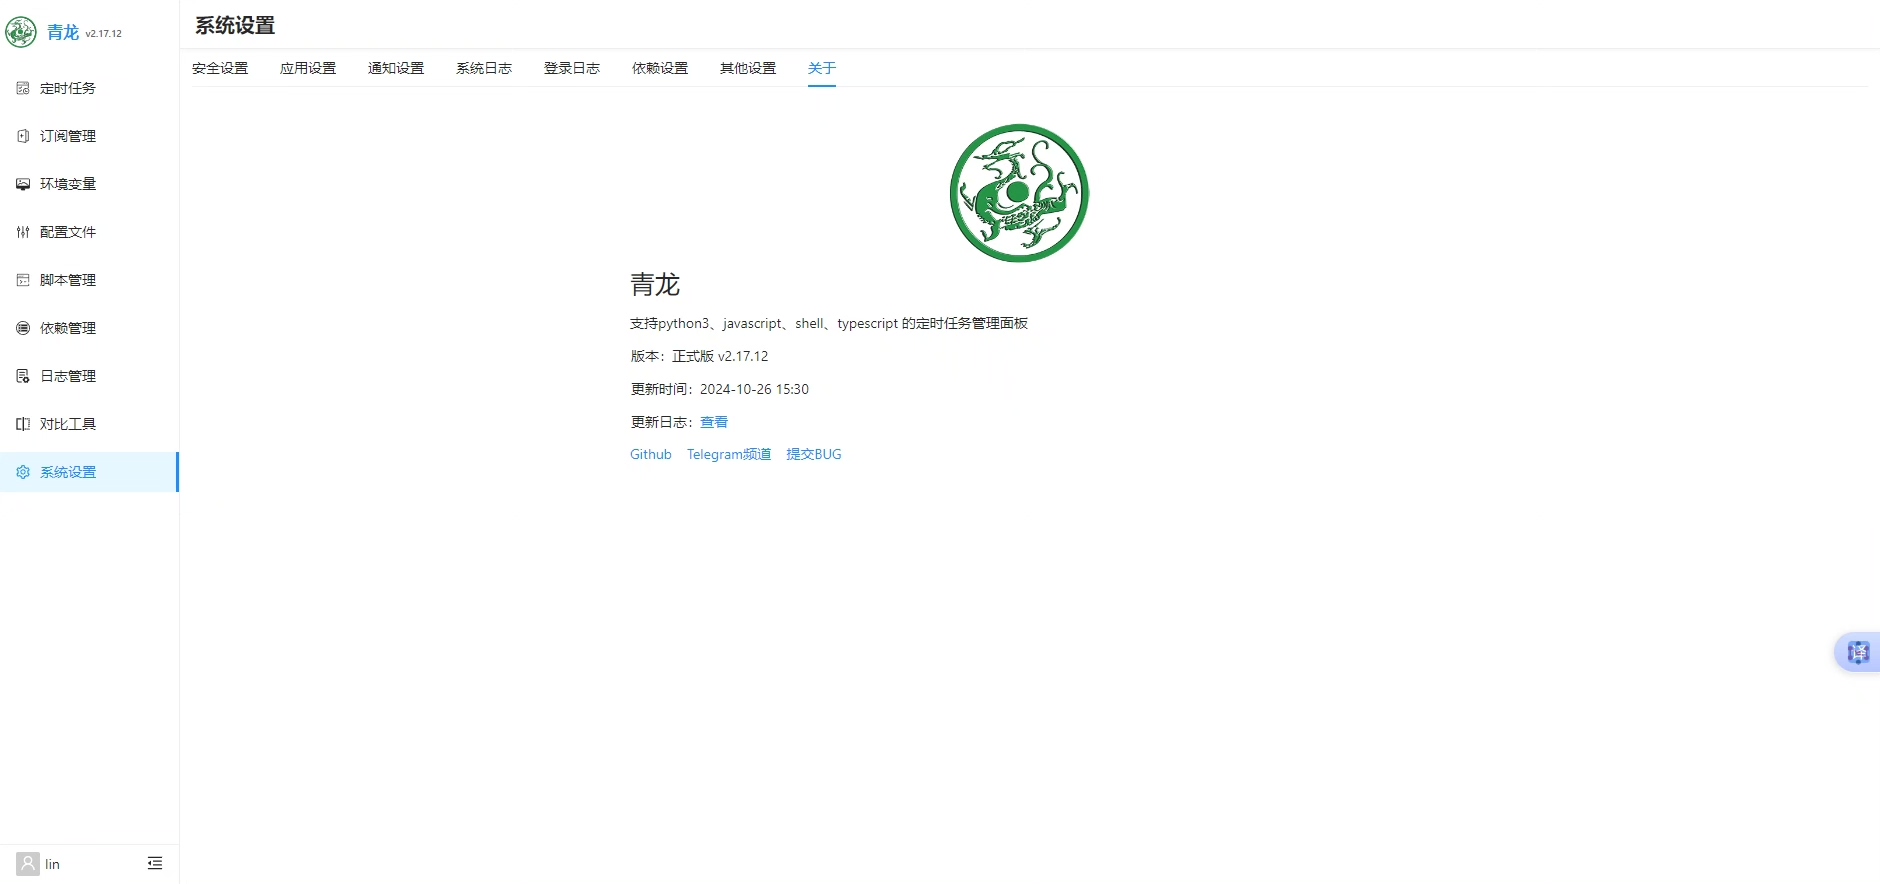Click the 对比工具 sidebar icon

(23, 424)
